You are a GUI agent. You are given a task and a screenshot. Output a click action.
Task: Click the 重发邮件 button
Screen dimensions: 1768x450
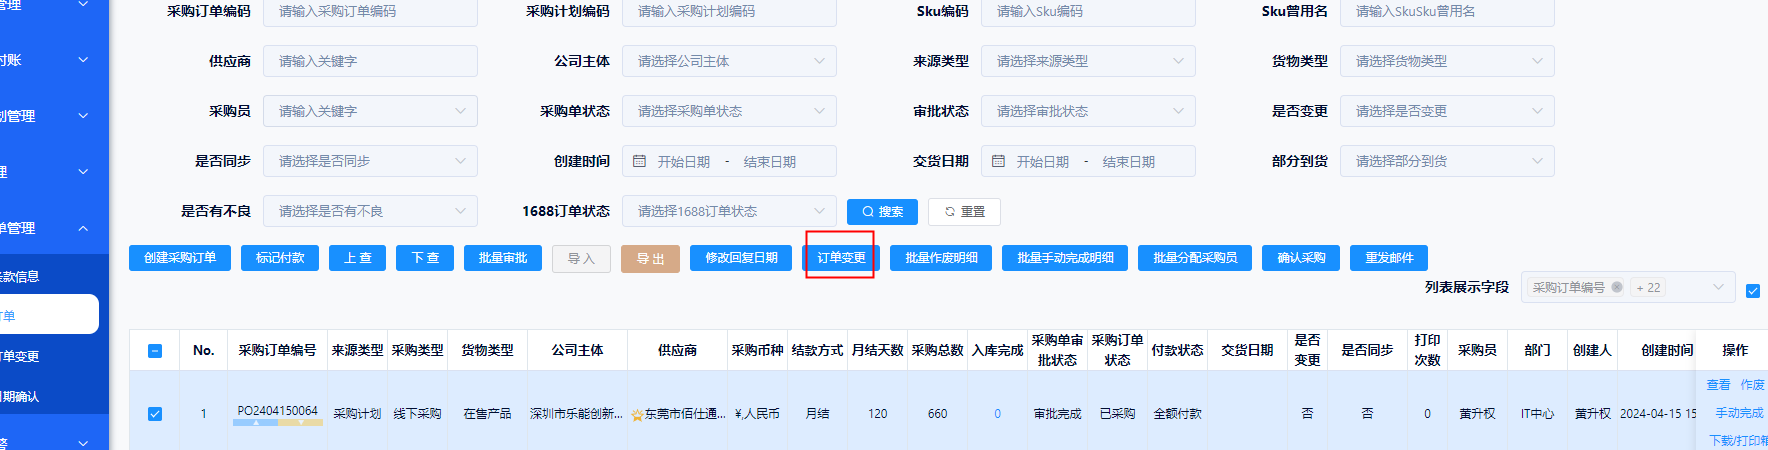(1389, 258)
